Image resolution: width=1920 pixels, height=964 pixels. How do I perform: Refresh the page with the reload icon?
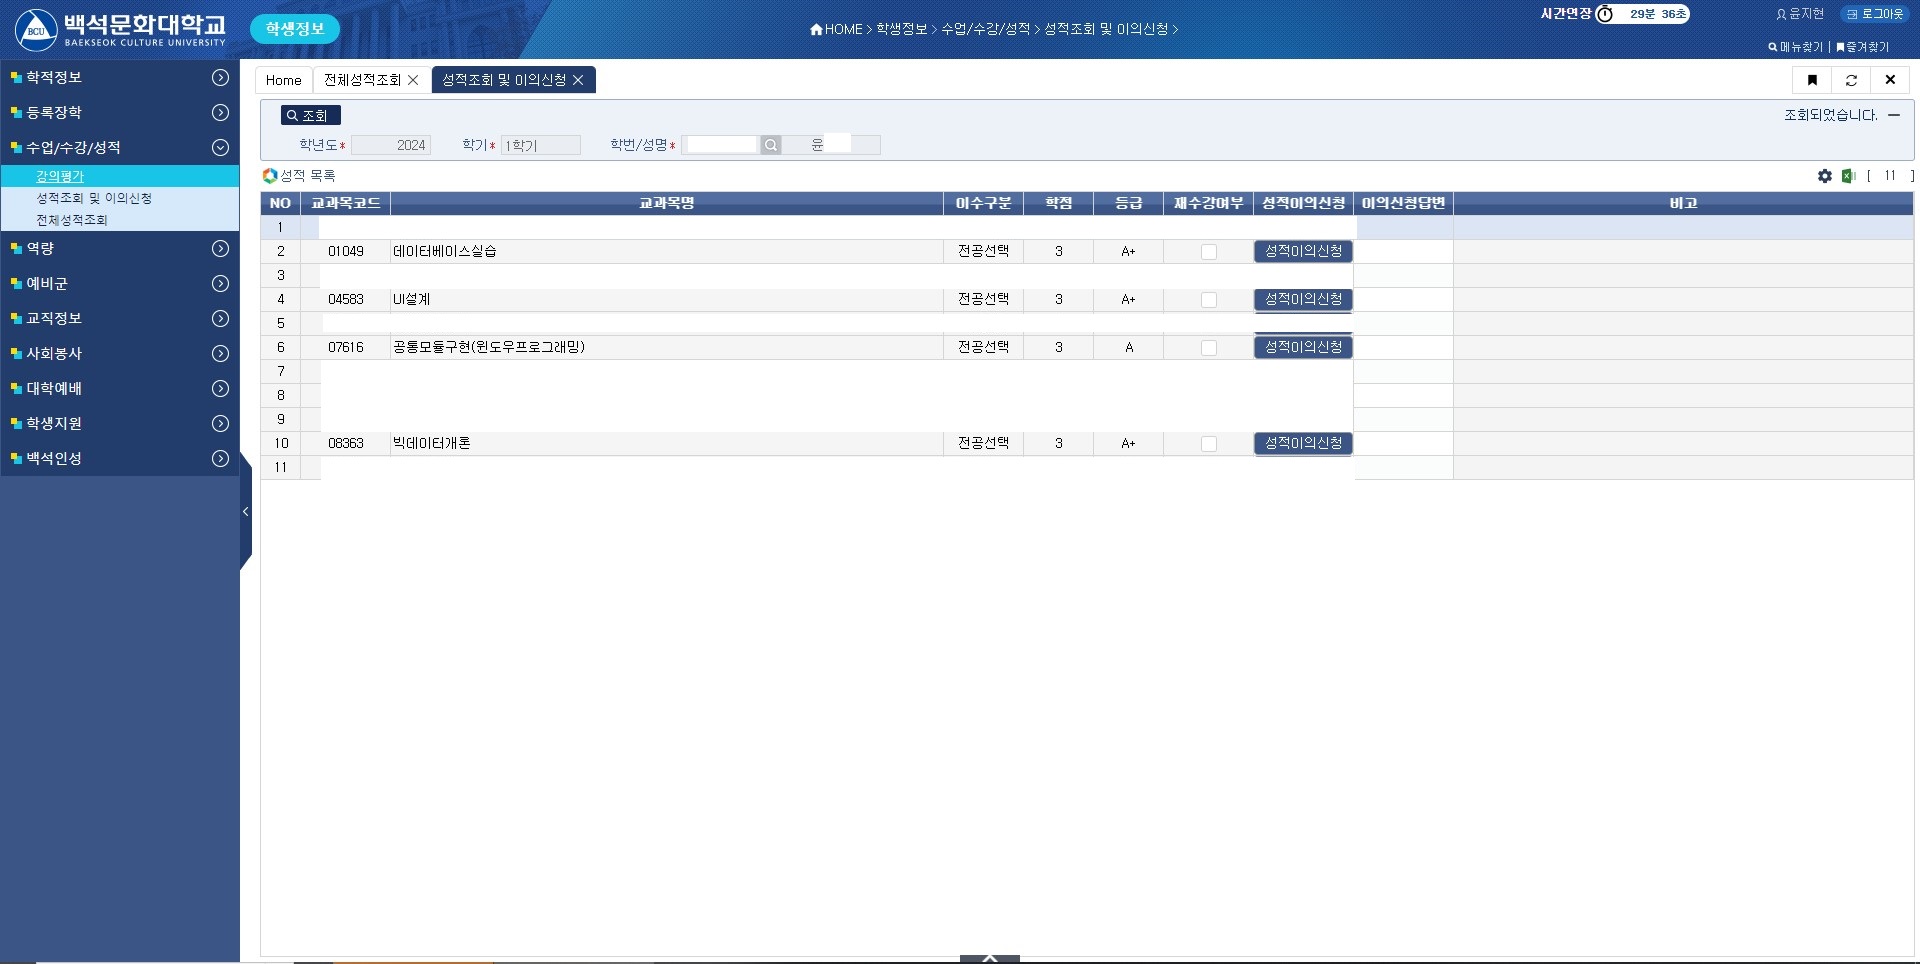1851,80
